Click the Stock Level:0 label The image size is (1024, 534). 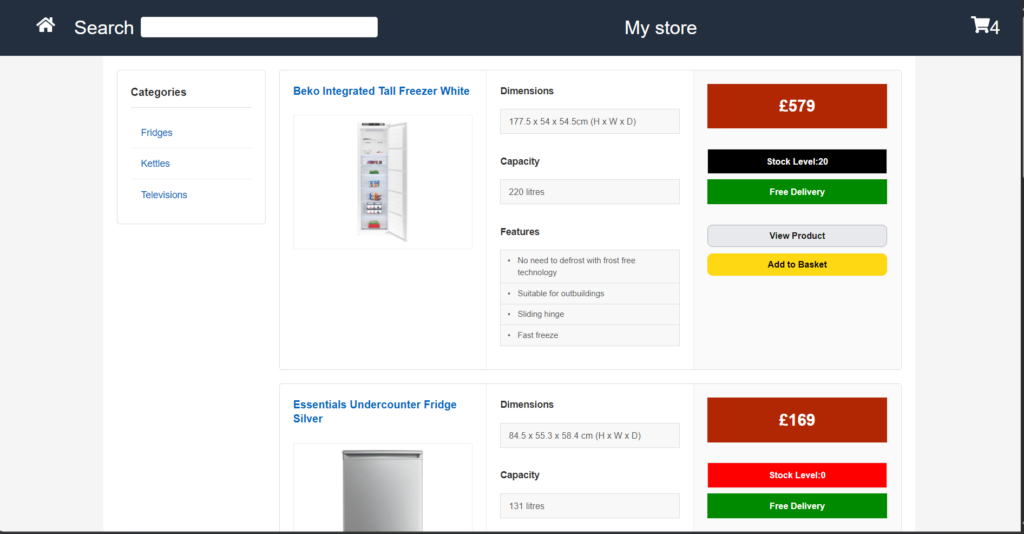[797, 475]
